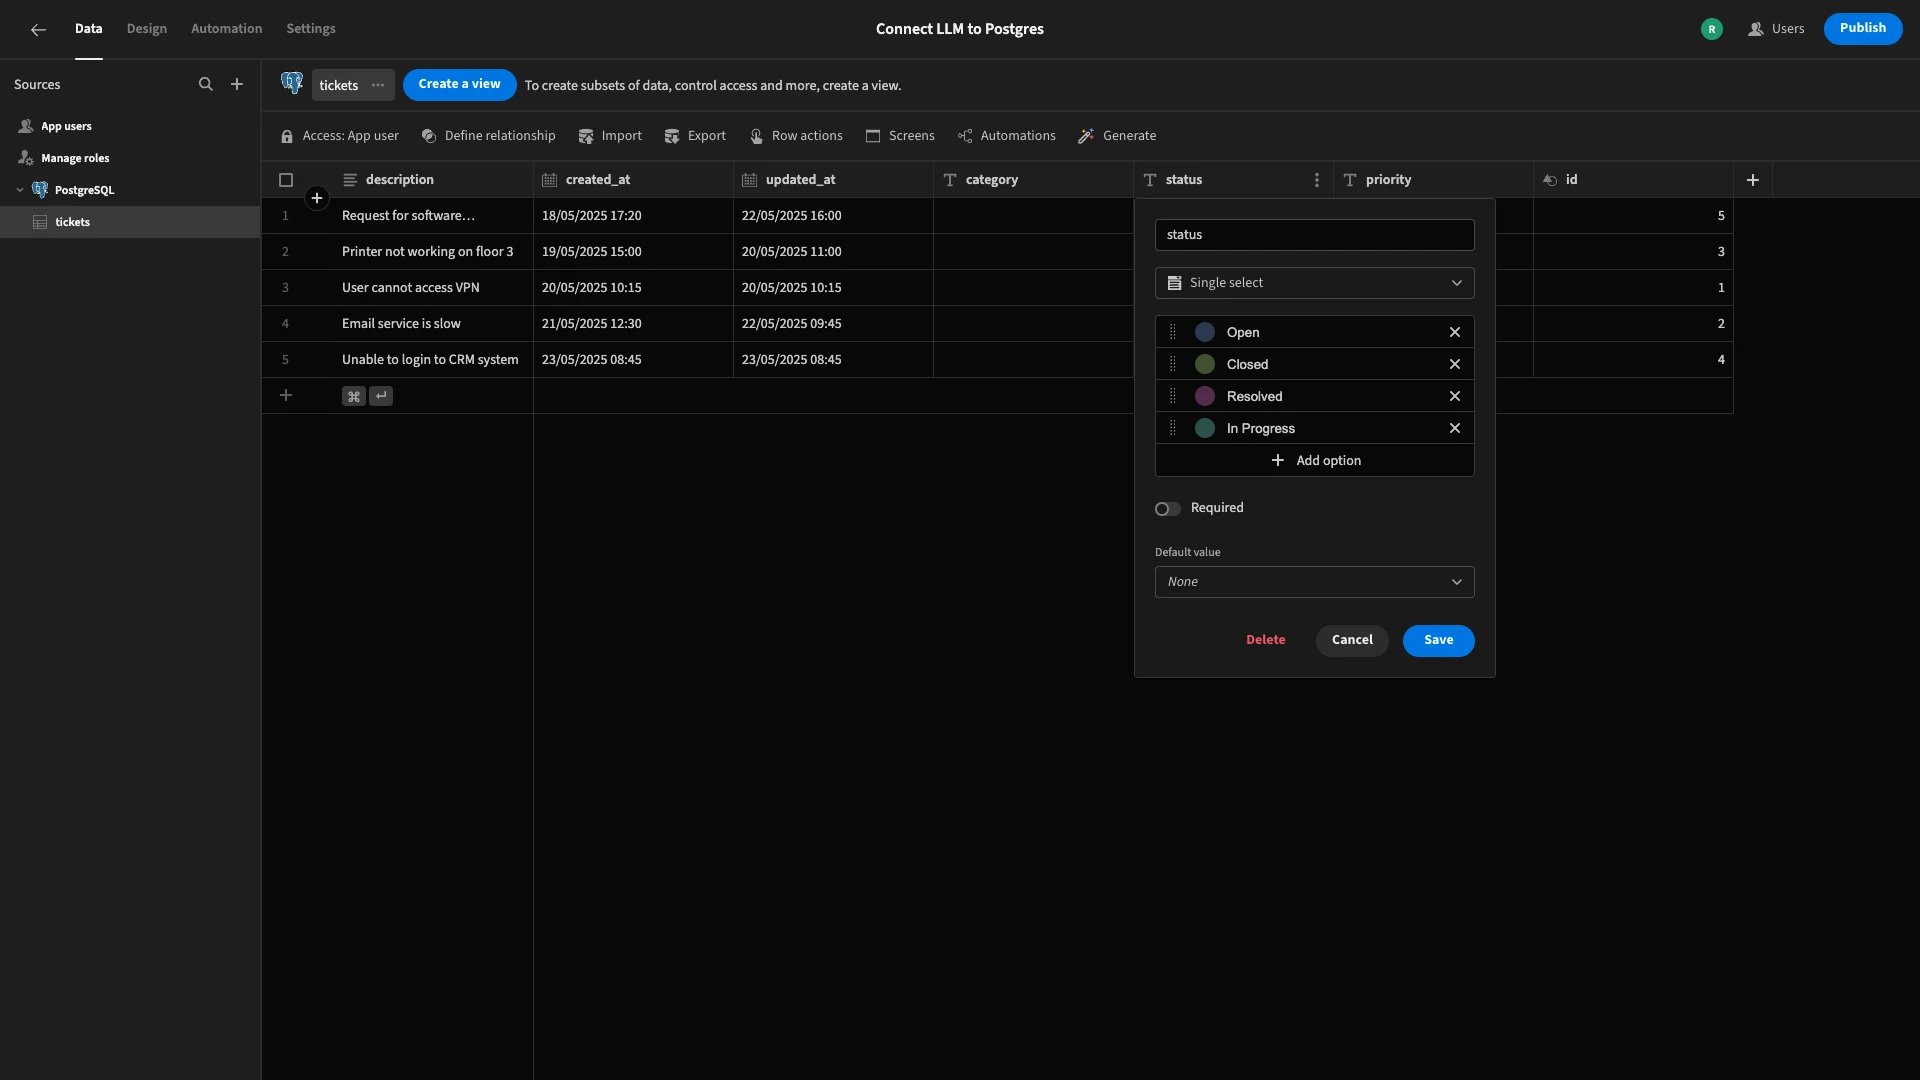Click the description column header
This screenshot has height=1080, width=1920.
pyautogui.click(x=433, y=180)
